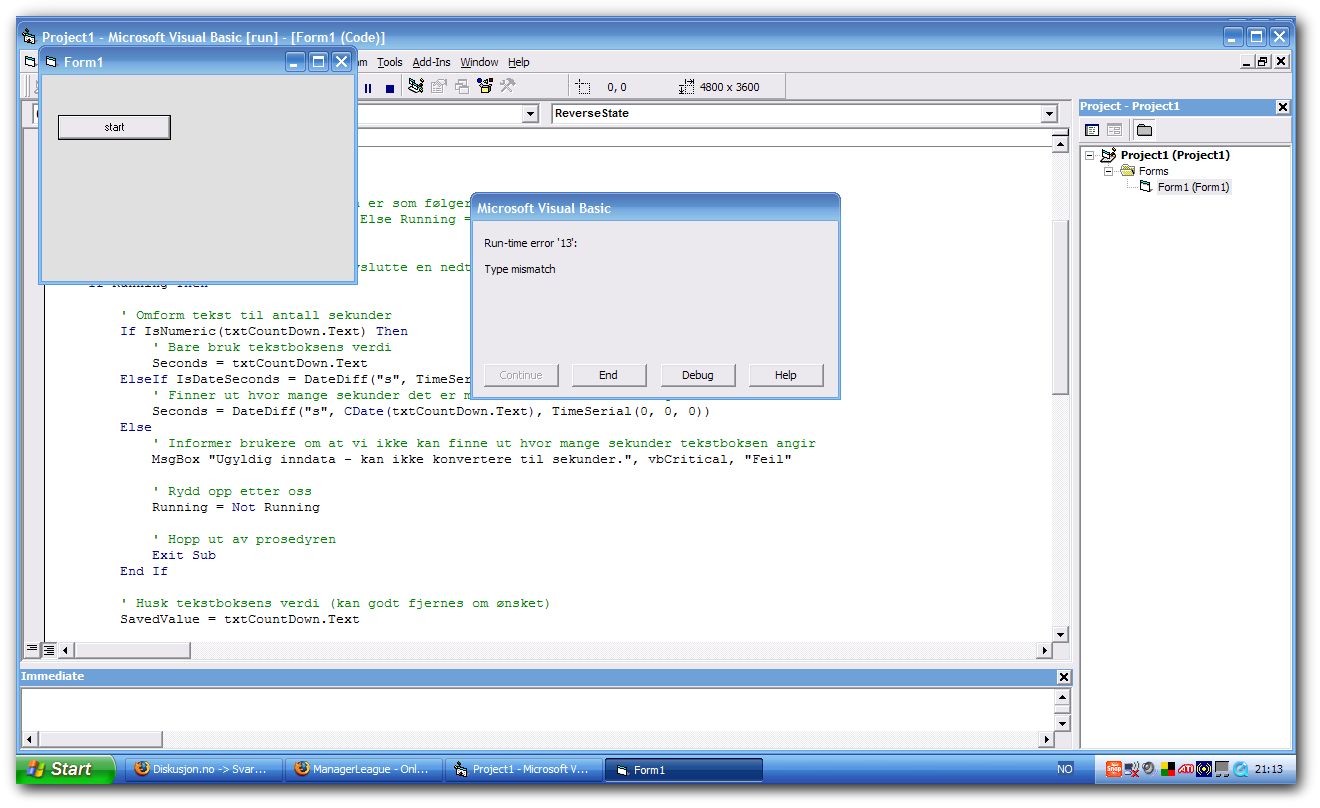The image size is (1320, 808).
Task: Click the Project1 project icon in tree
Action: point(1107,155)
